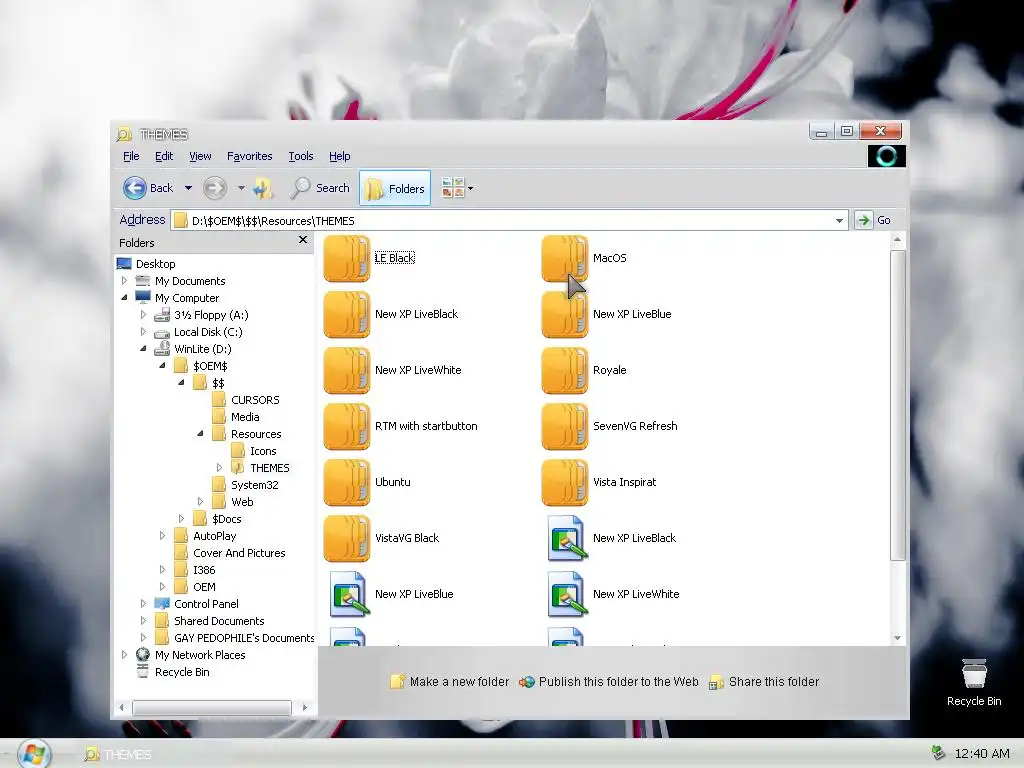Open the Edit menu
1024x768 pixels.
point(164,156)
